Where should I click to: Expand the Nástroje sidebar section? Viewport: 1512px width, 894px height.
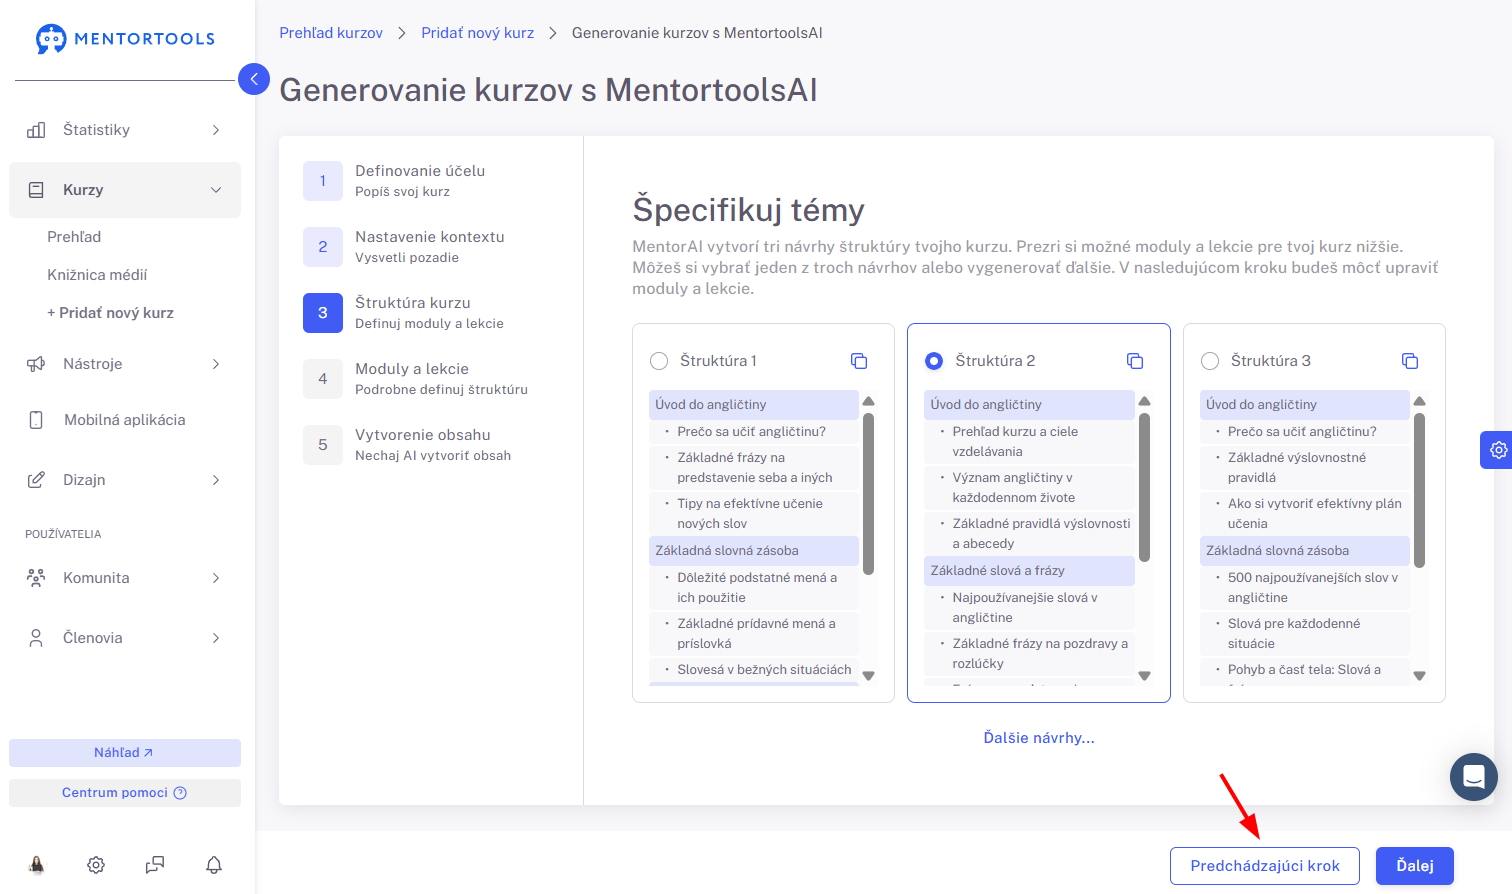(125, 364)
